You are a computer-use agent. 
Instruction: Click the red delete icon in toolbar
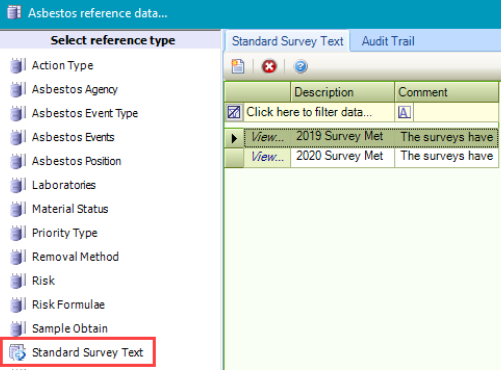click(x=269, y=66)
